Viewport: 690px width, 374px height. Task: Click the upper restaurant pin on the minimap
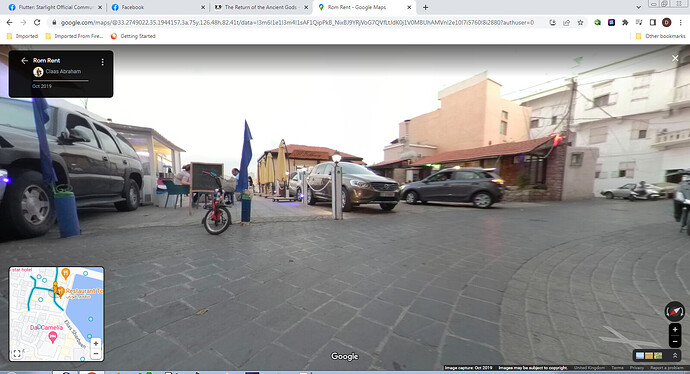(x=66, y=274)
